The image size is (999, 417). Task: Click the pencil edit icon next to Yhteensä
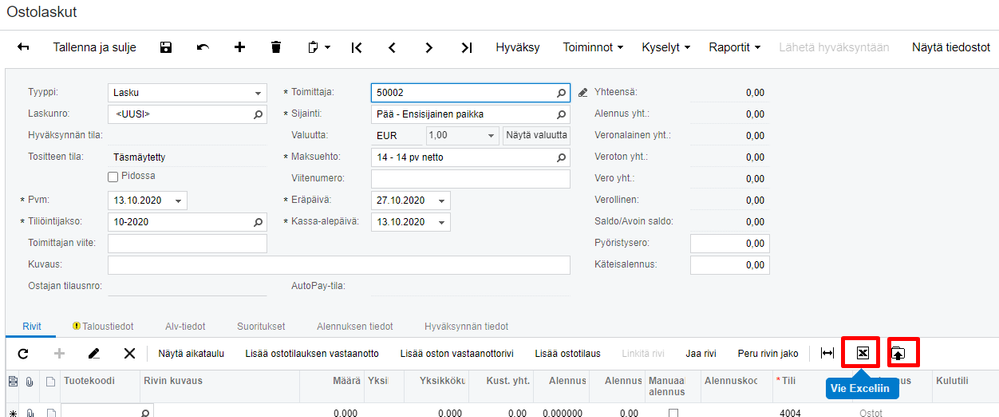pyautogui.click(x=582, y=93)
